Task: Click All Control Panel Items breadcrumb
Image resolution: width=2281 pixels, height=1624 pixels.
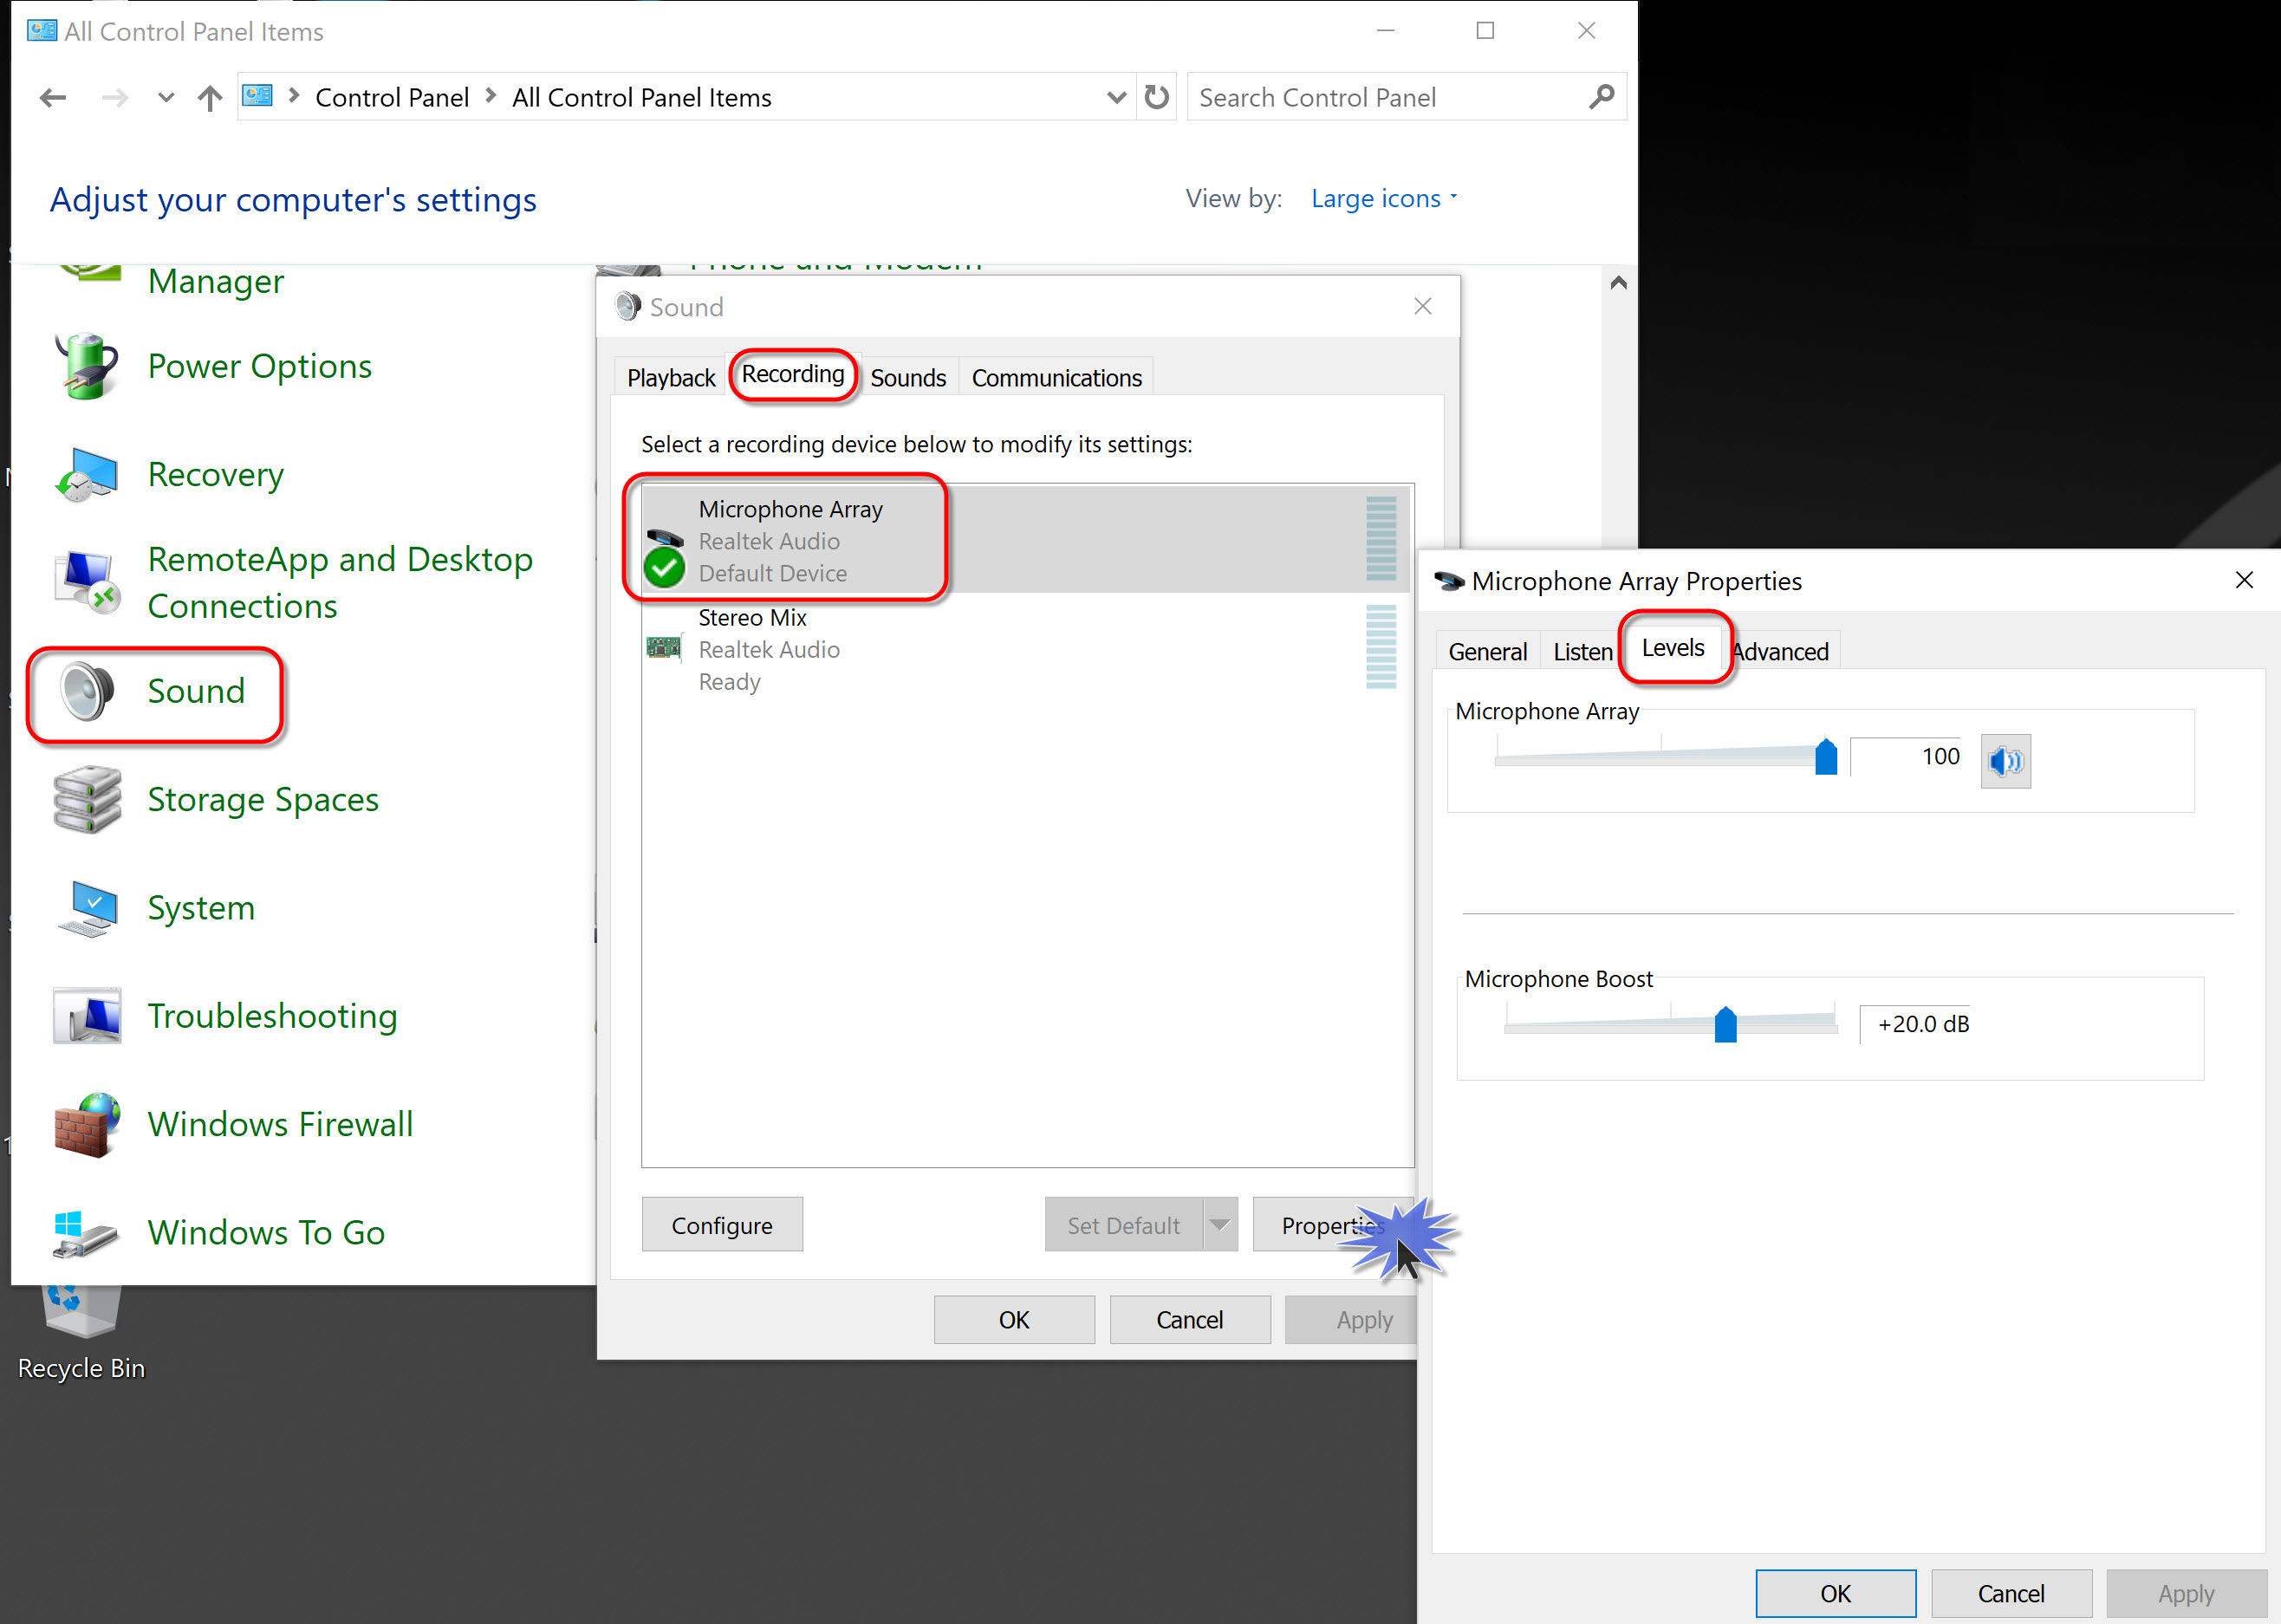Action: click(x=642, y=98)
